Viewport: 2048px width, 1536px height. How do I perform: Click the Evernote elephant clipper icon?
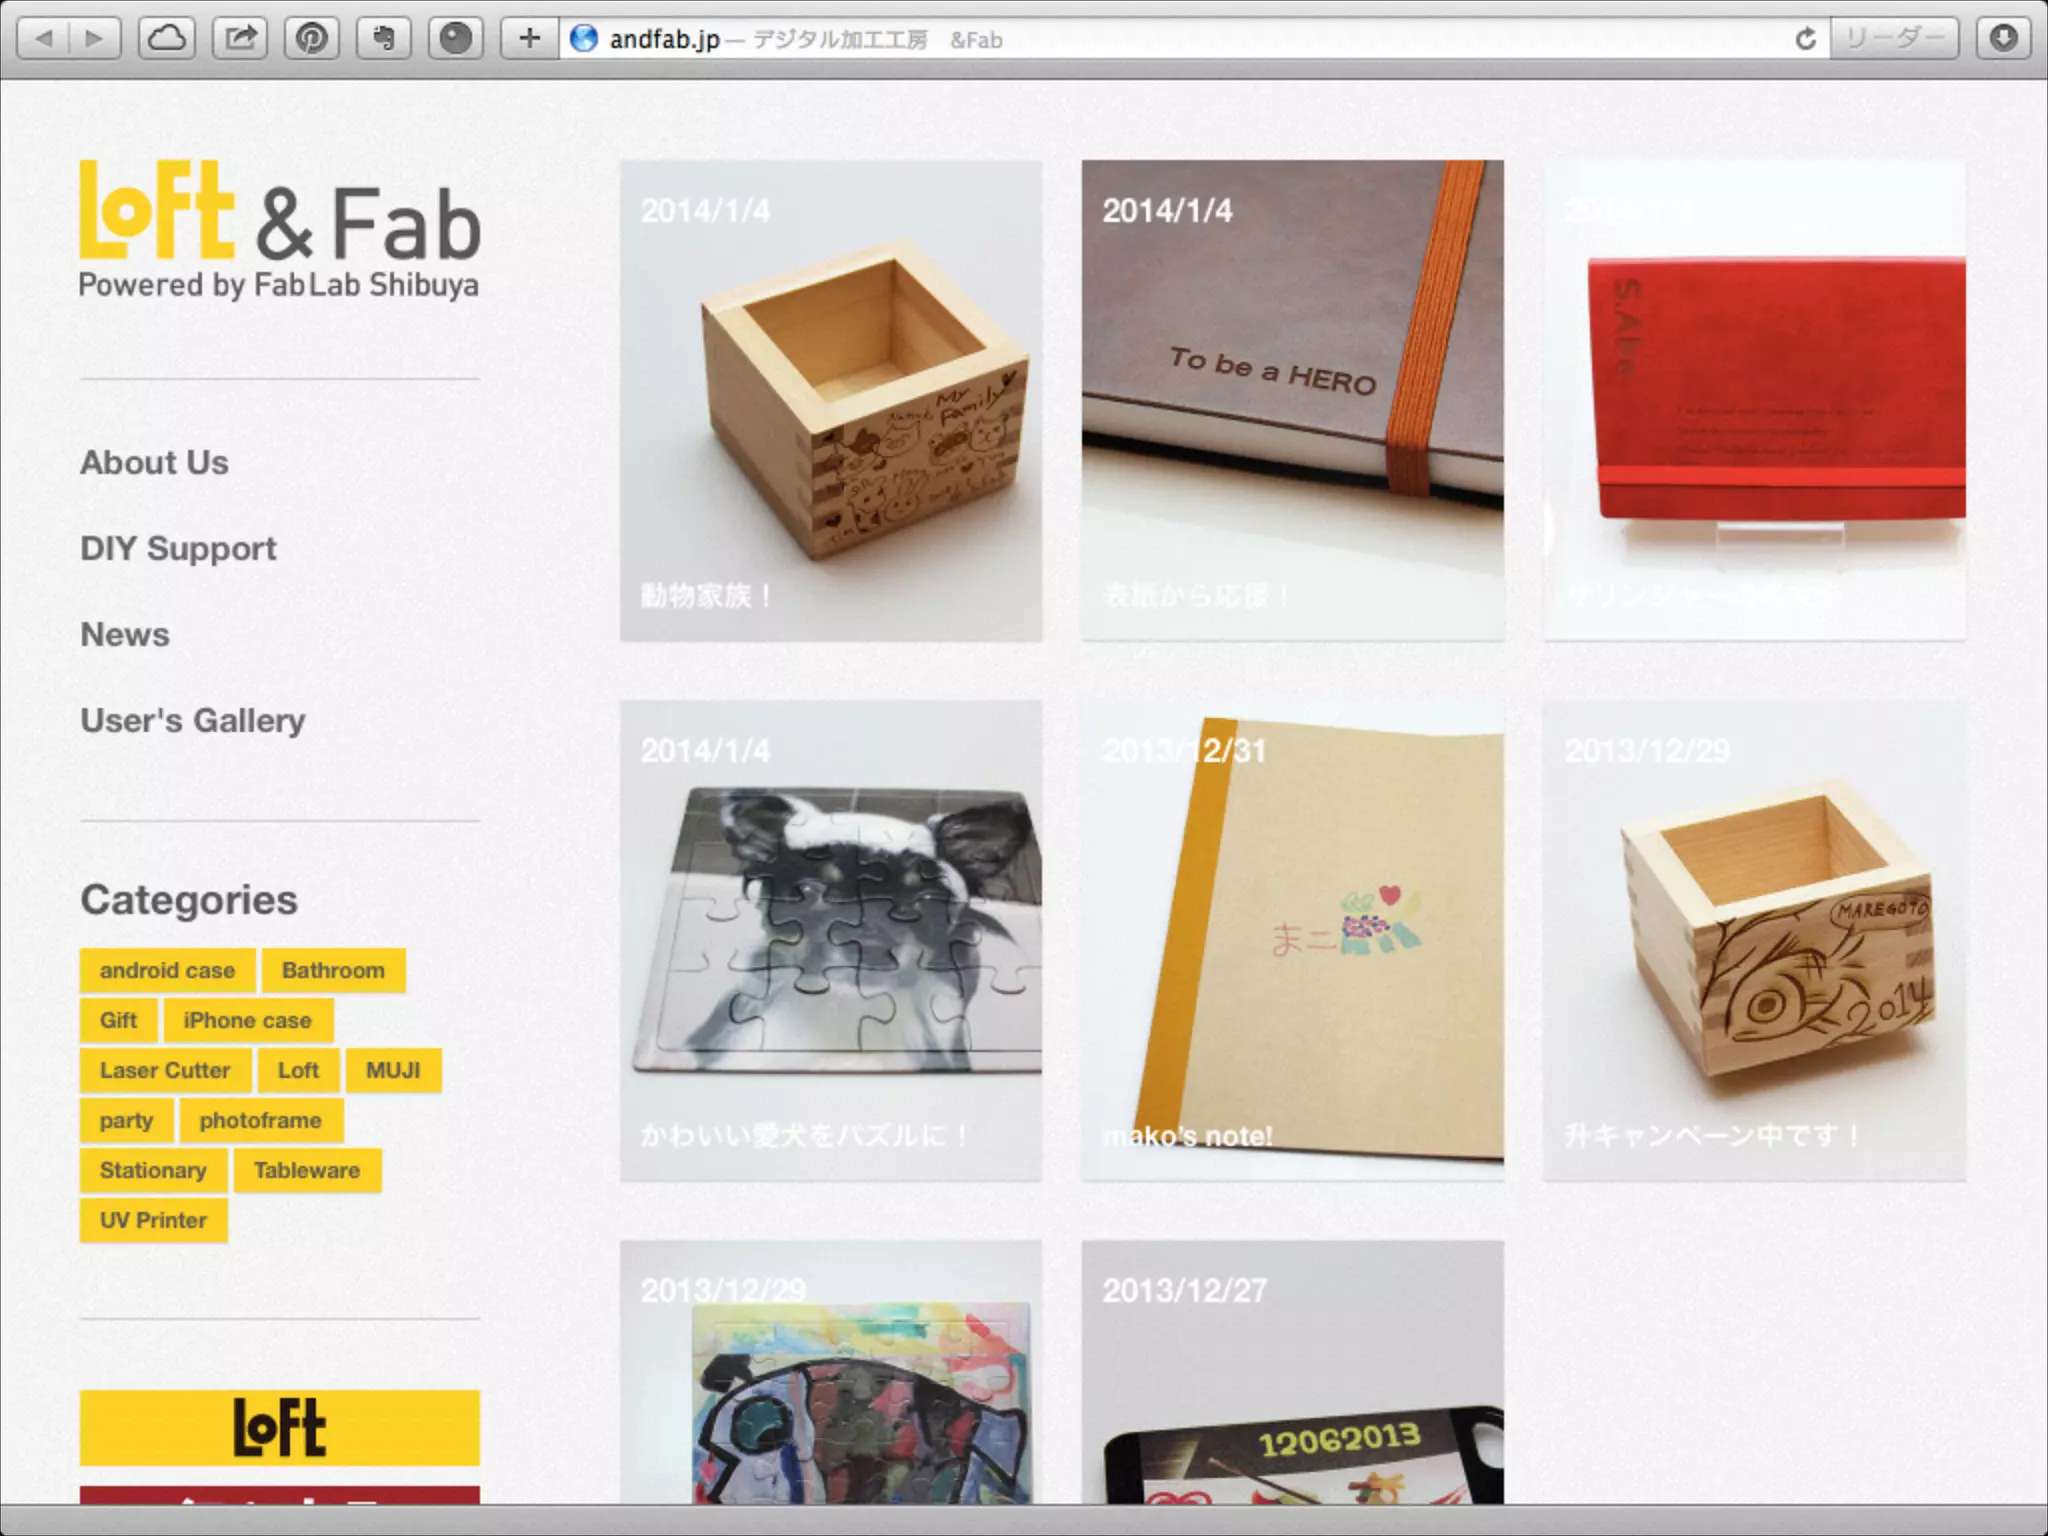(x=384, y=39)
